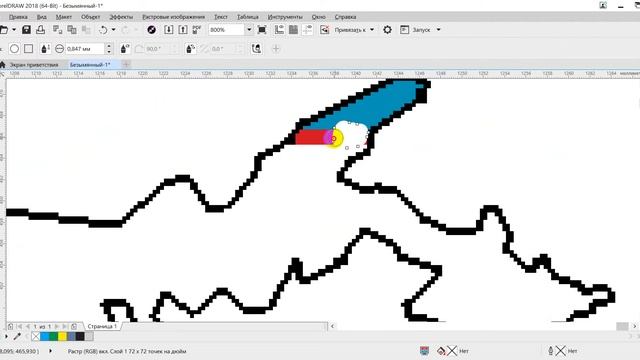Open the undo history dropdown arrow
This screenshot has height=360, width=640.
pyautogui.click(x=113, y=30)
